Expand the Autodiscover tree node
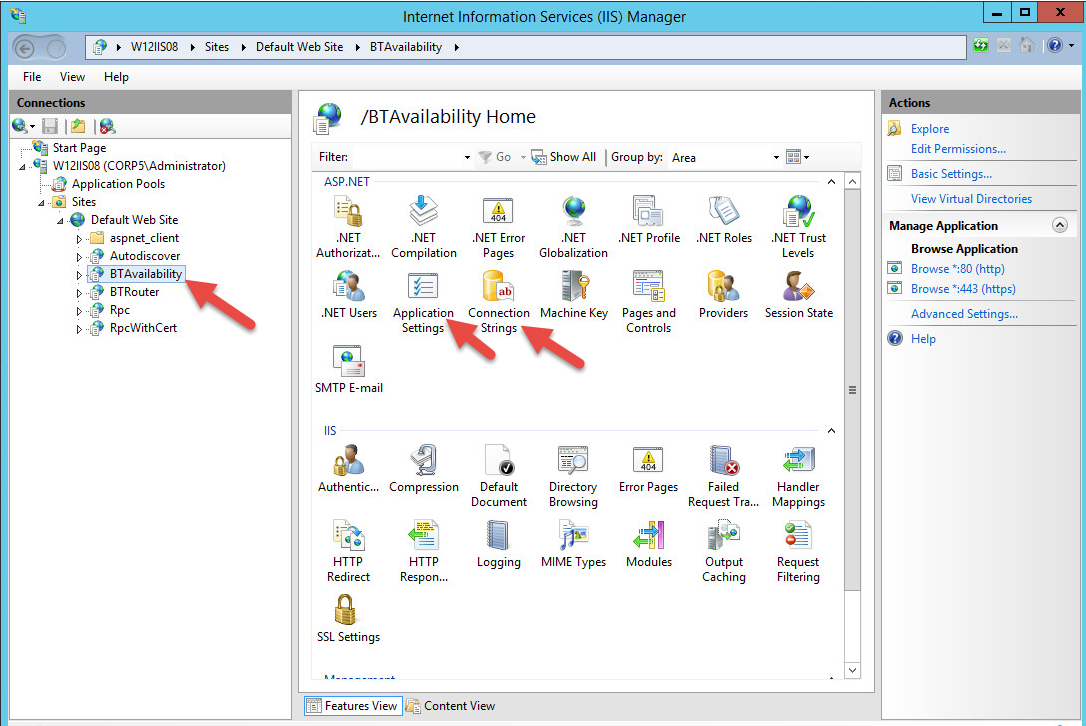The width and height of the screenshot is (1086, 726). (79, 257)
